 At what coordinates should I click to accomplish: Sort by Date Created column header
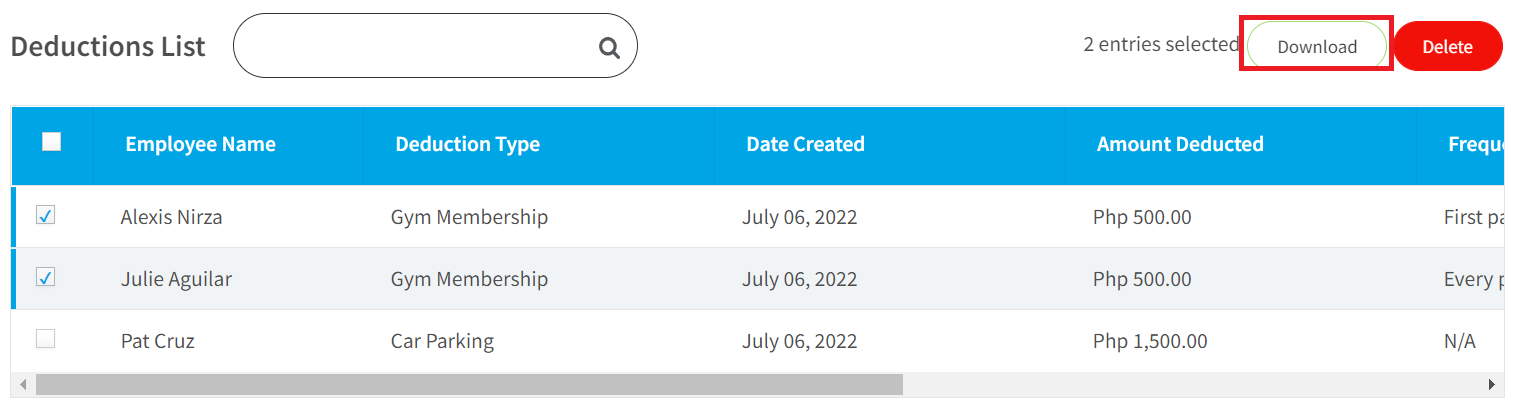coord(805,144)
